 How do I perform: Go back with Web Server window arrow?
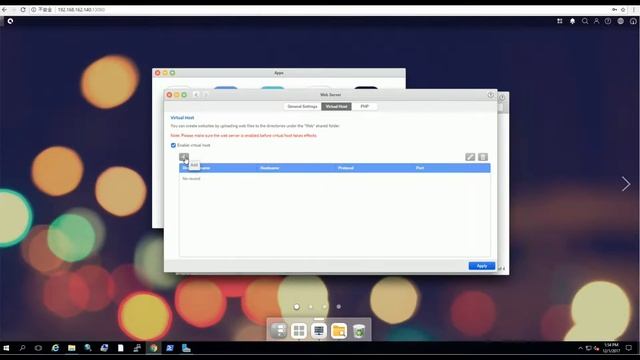pos(196,95)
